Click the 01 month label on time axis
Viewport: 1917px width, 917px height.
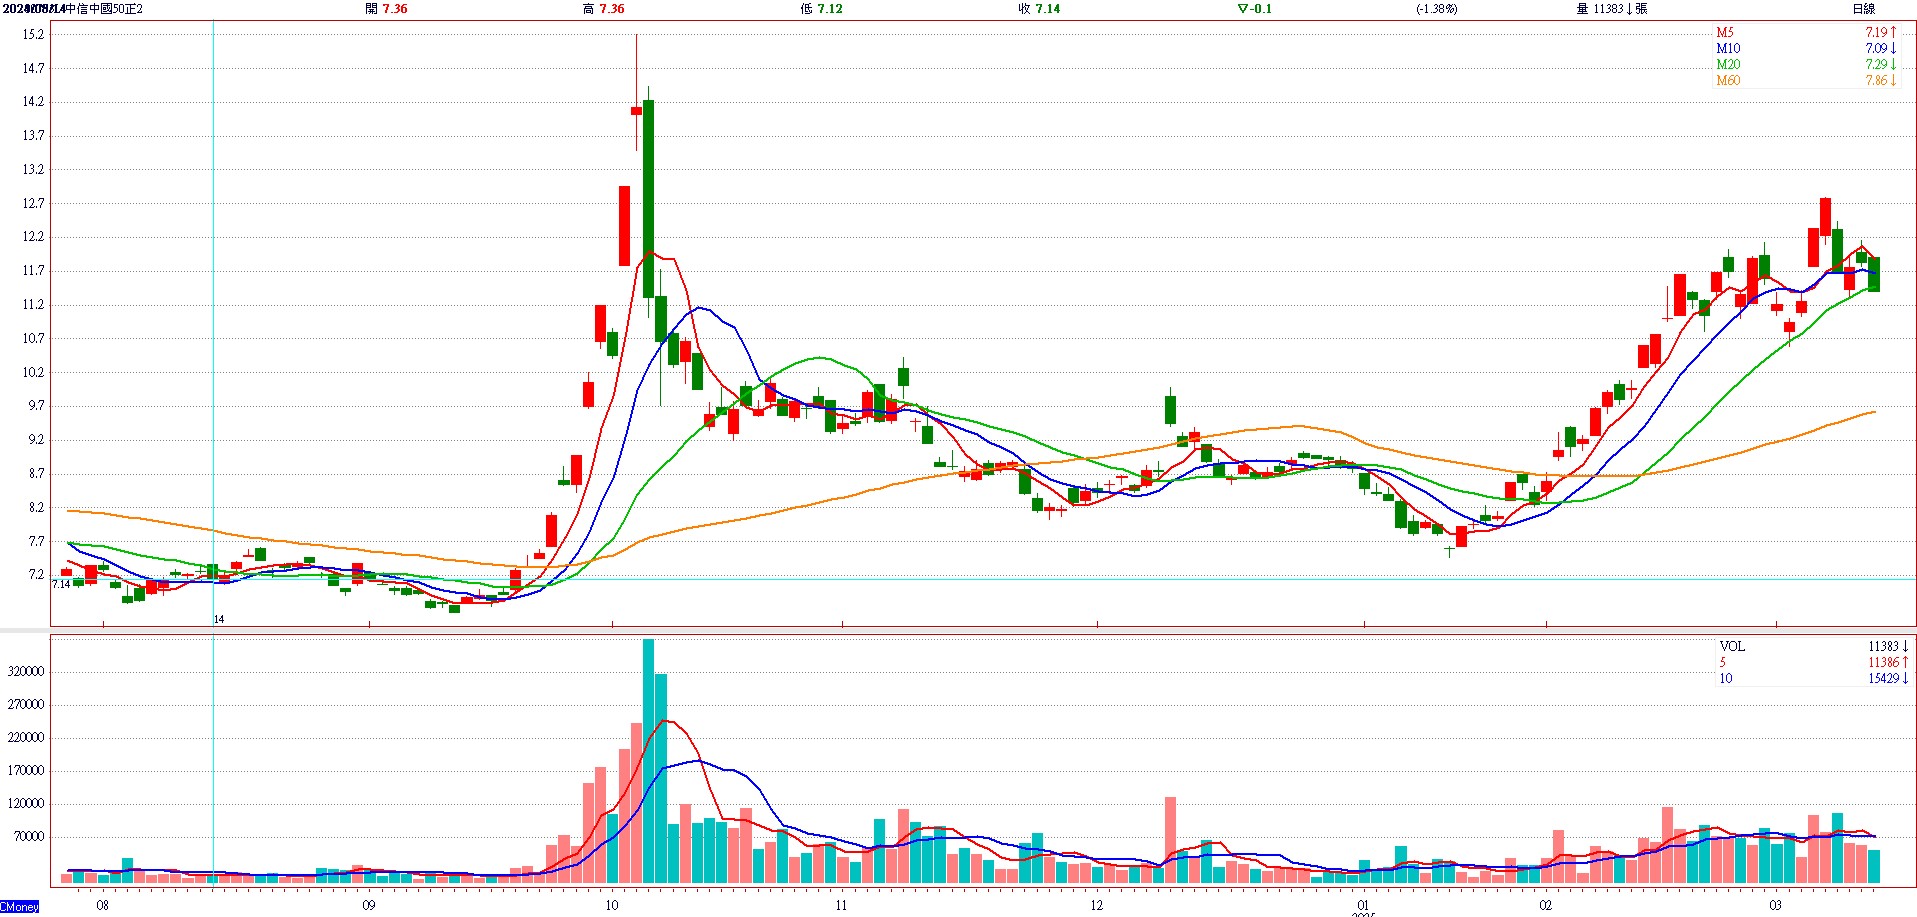click(1363, 905)
